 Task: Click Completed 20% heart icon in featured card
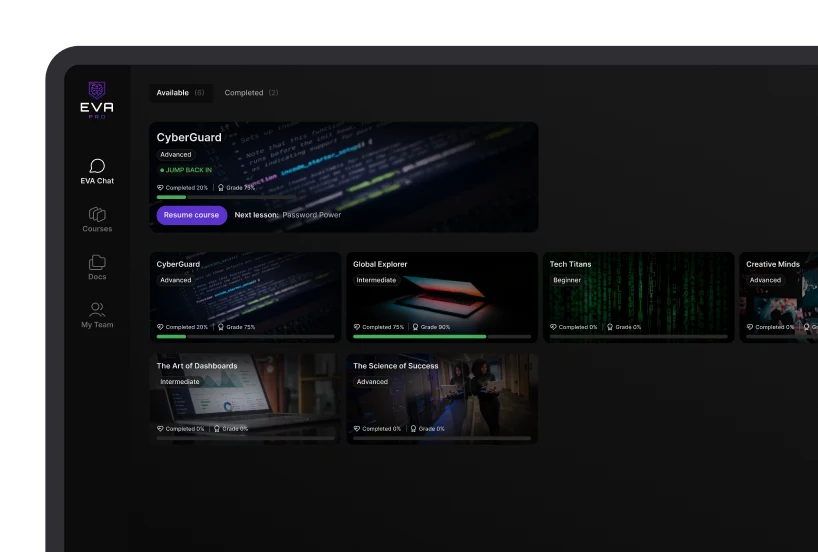click(x=160, y=187)
